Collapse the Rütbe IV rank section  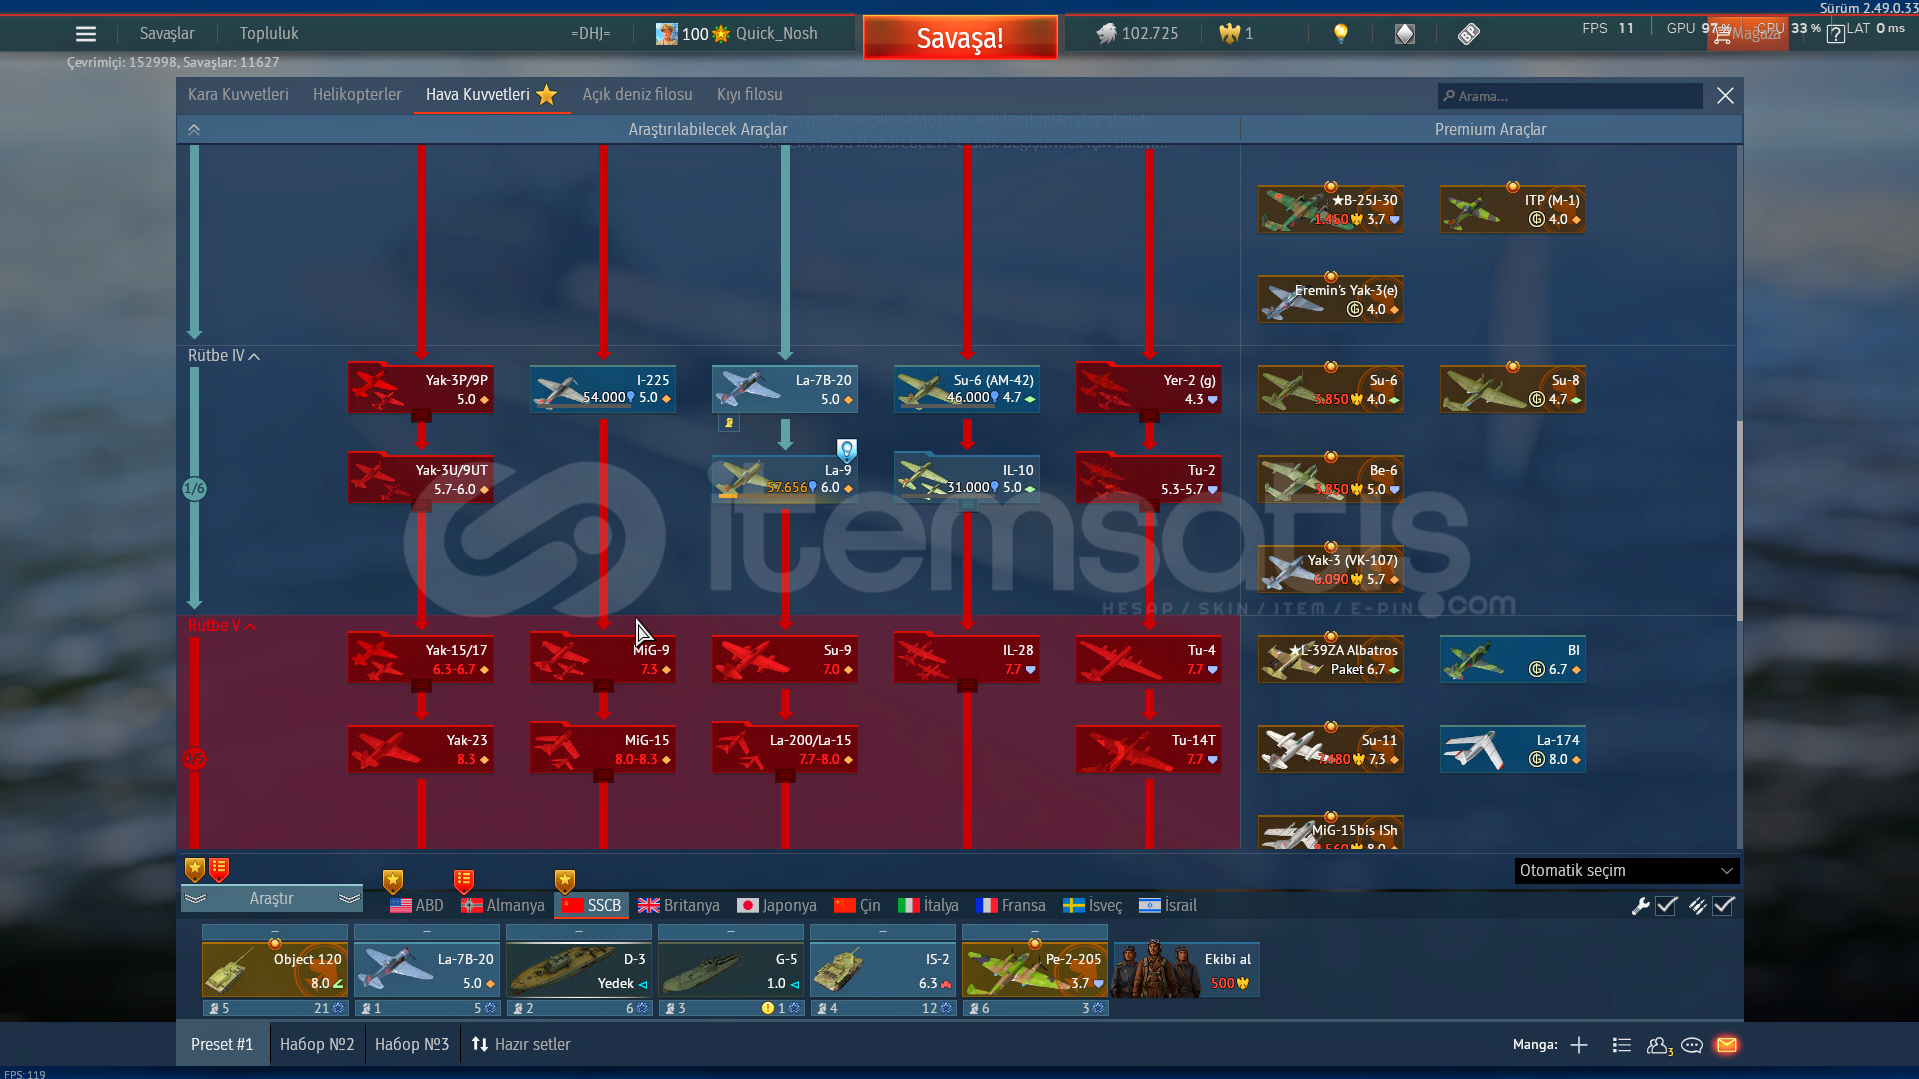pos(224,356)
